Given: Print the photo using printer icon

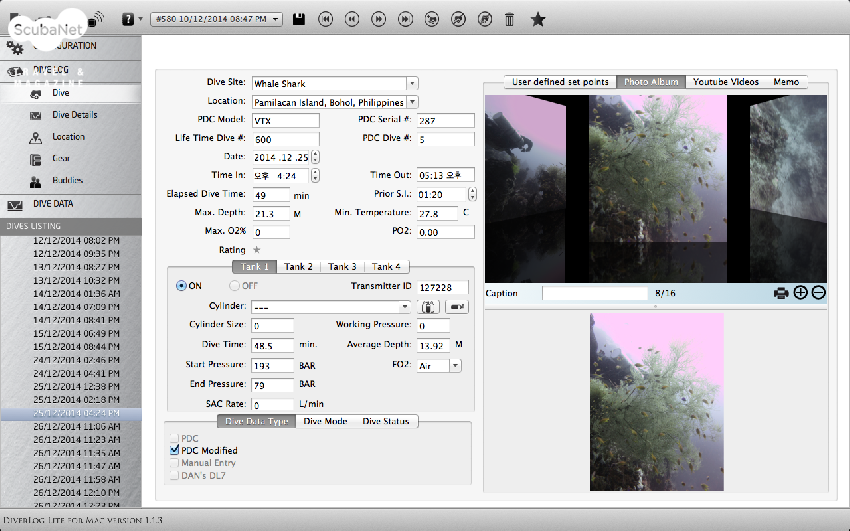Looking at the screenshot, I should coord(781,293).
